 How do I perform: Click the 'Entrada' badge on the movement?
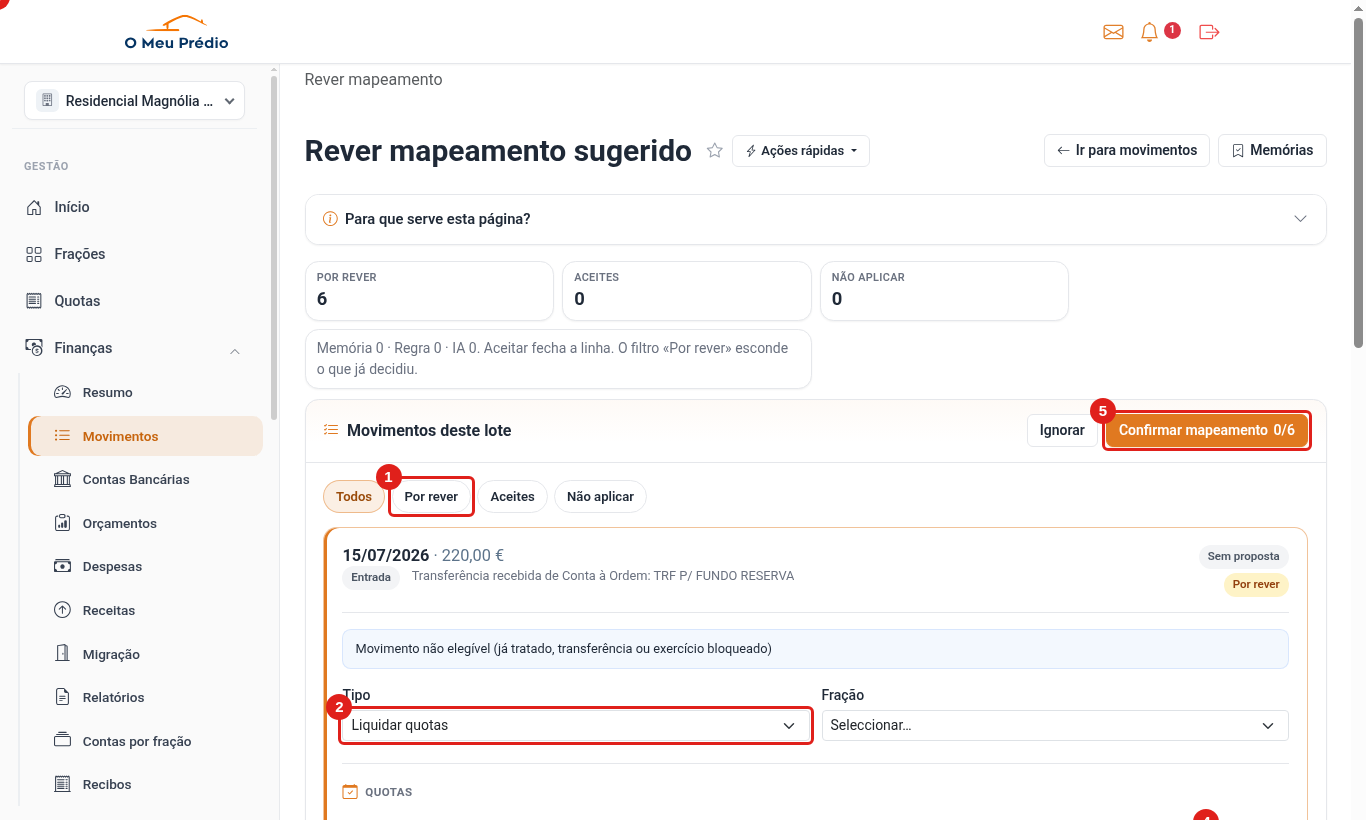(371, 577)
